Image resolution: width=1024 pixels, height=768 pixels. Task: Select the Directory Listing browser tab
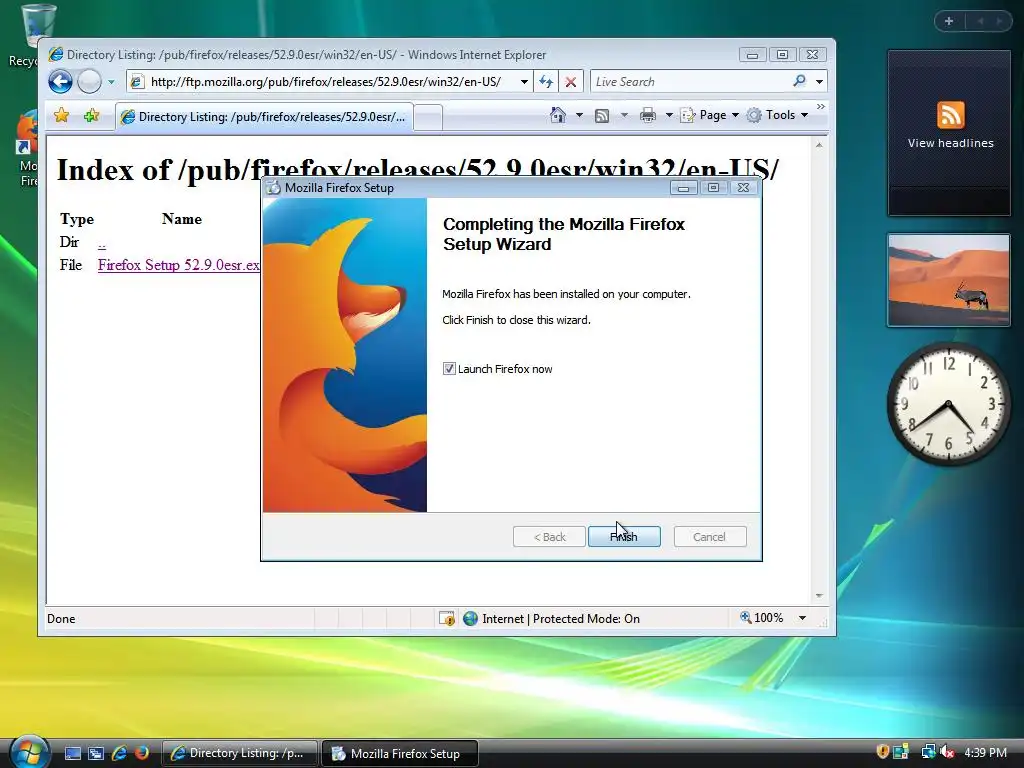pyautogui.click(x=264, y=117)
